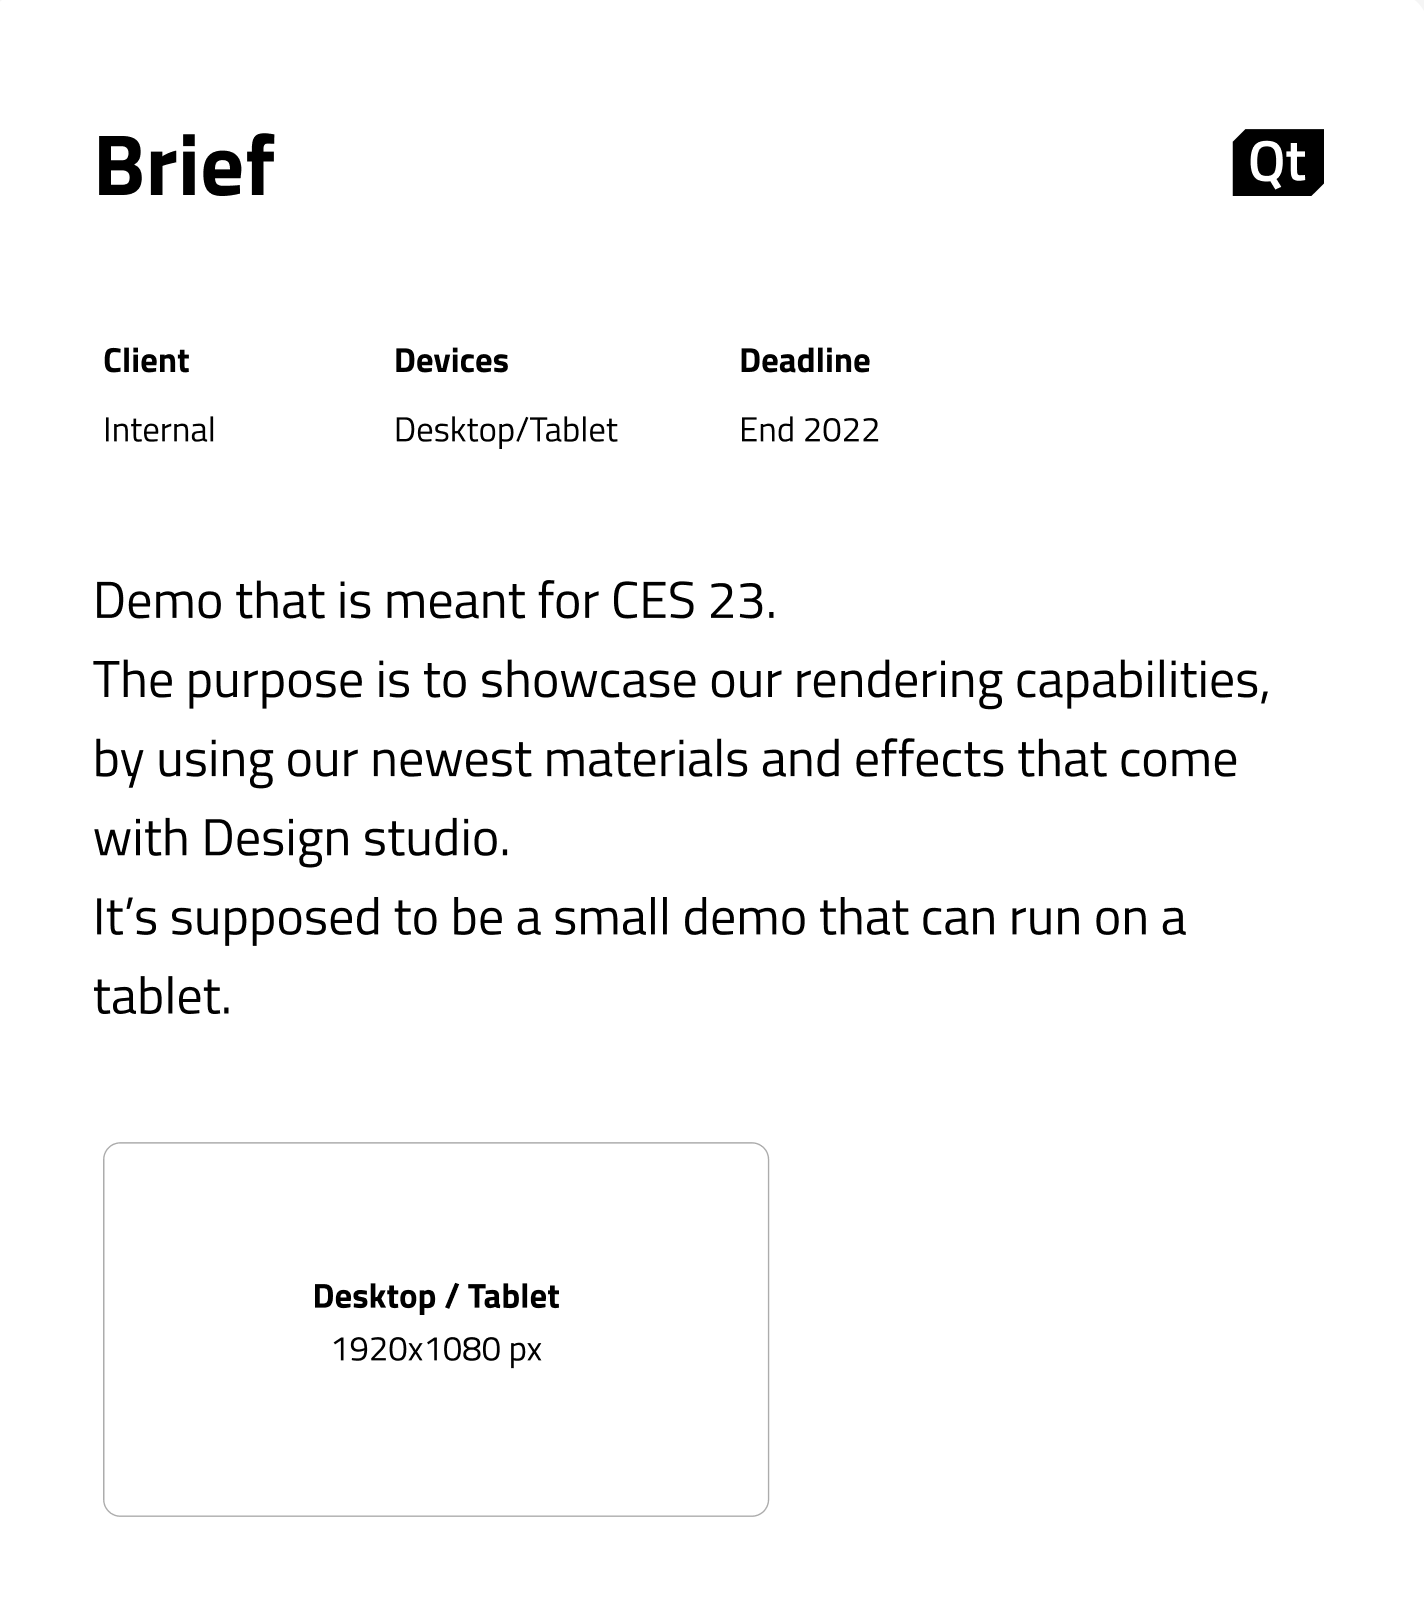Click the Qt logo icon
1424x1615 pixels.
point(1278,162)
